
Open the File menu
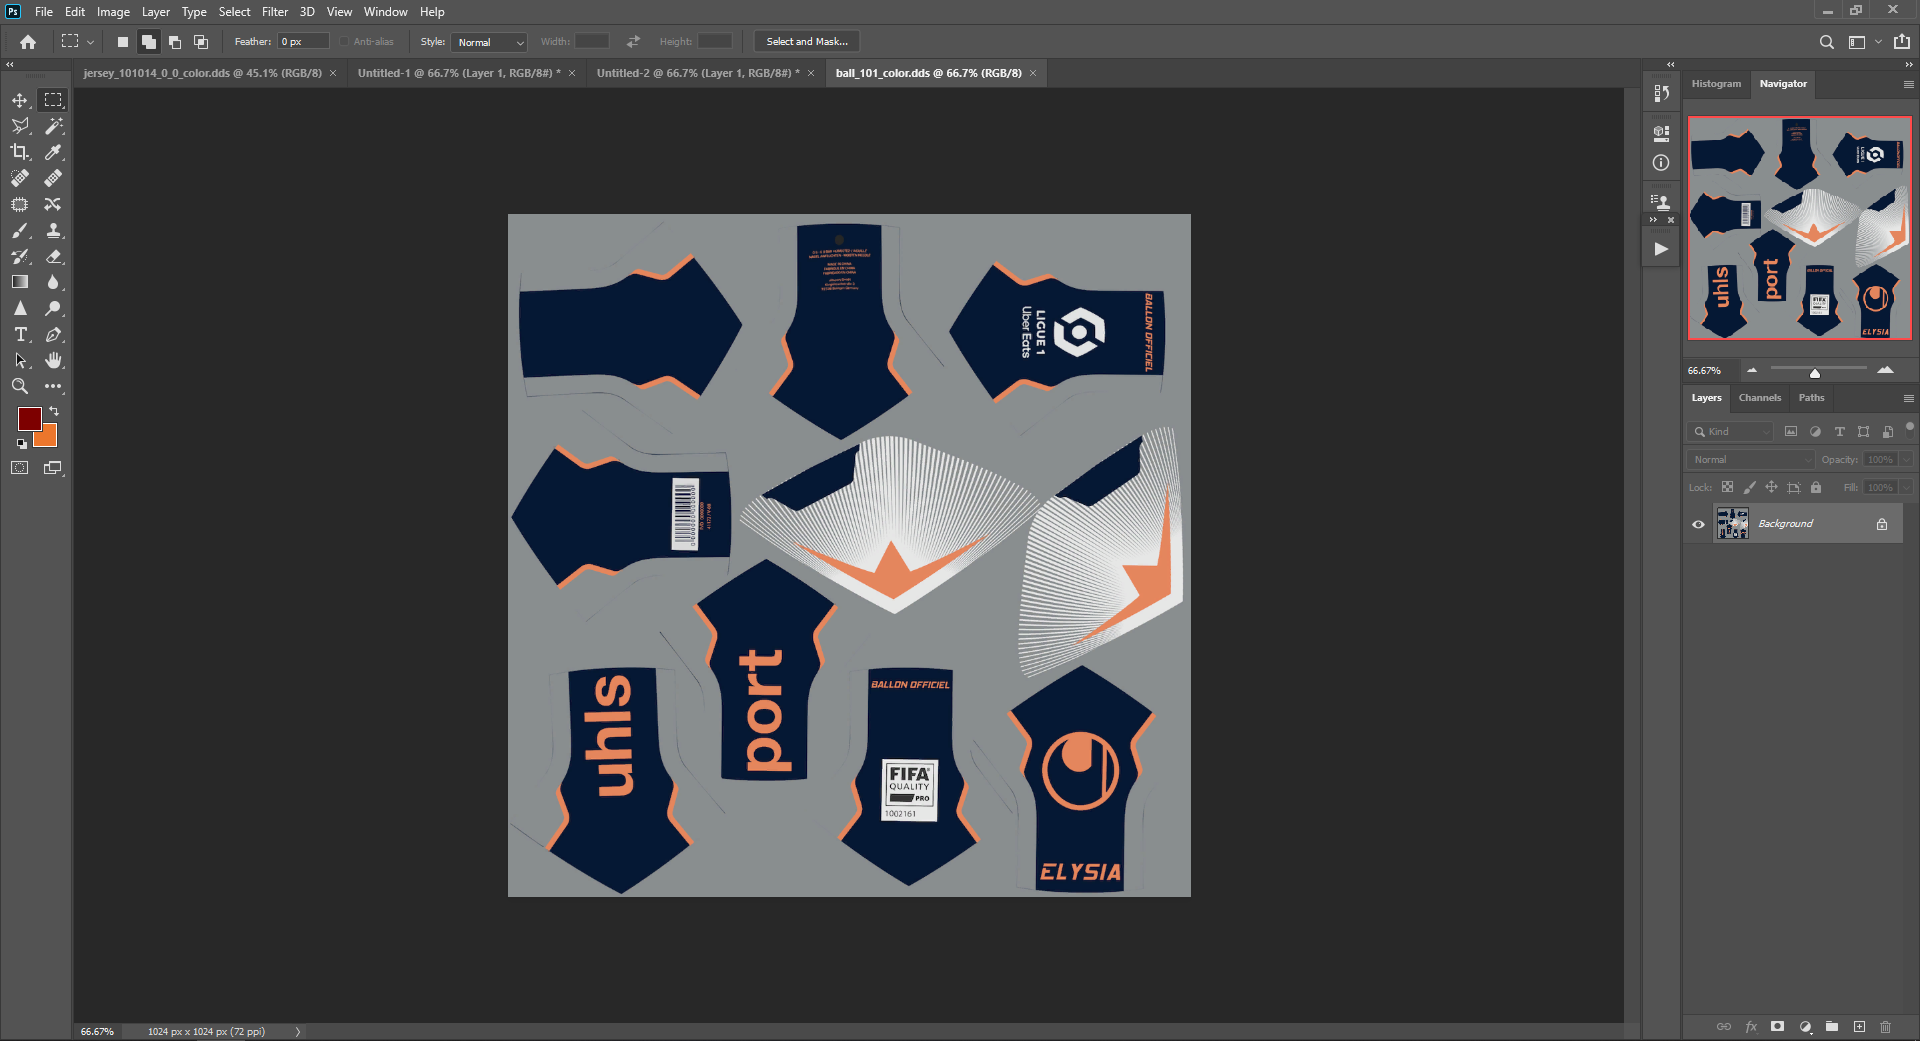tap(44, 12)
